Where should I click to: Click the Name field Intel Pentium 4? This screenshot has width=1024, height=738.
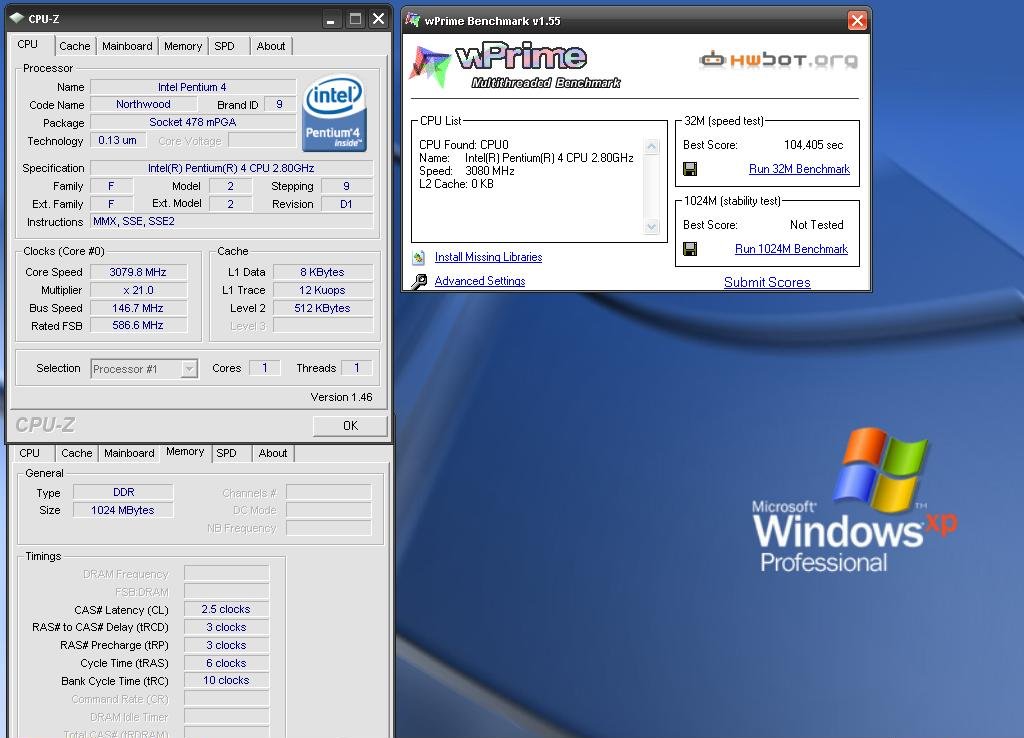(x=192, y=87)
